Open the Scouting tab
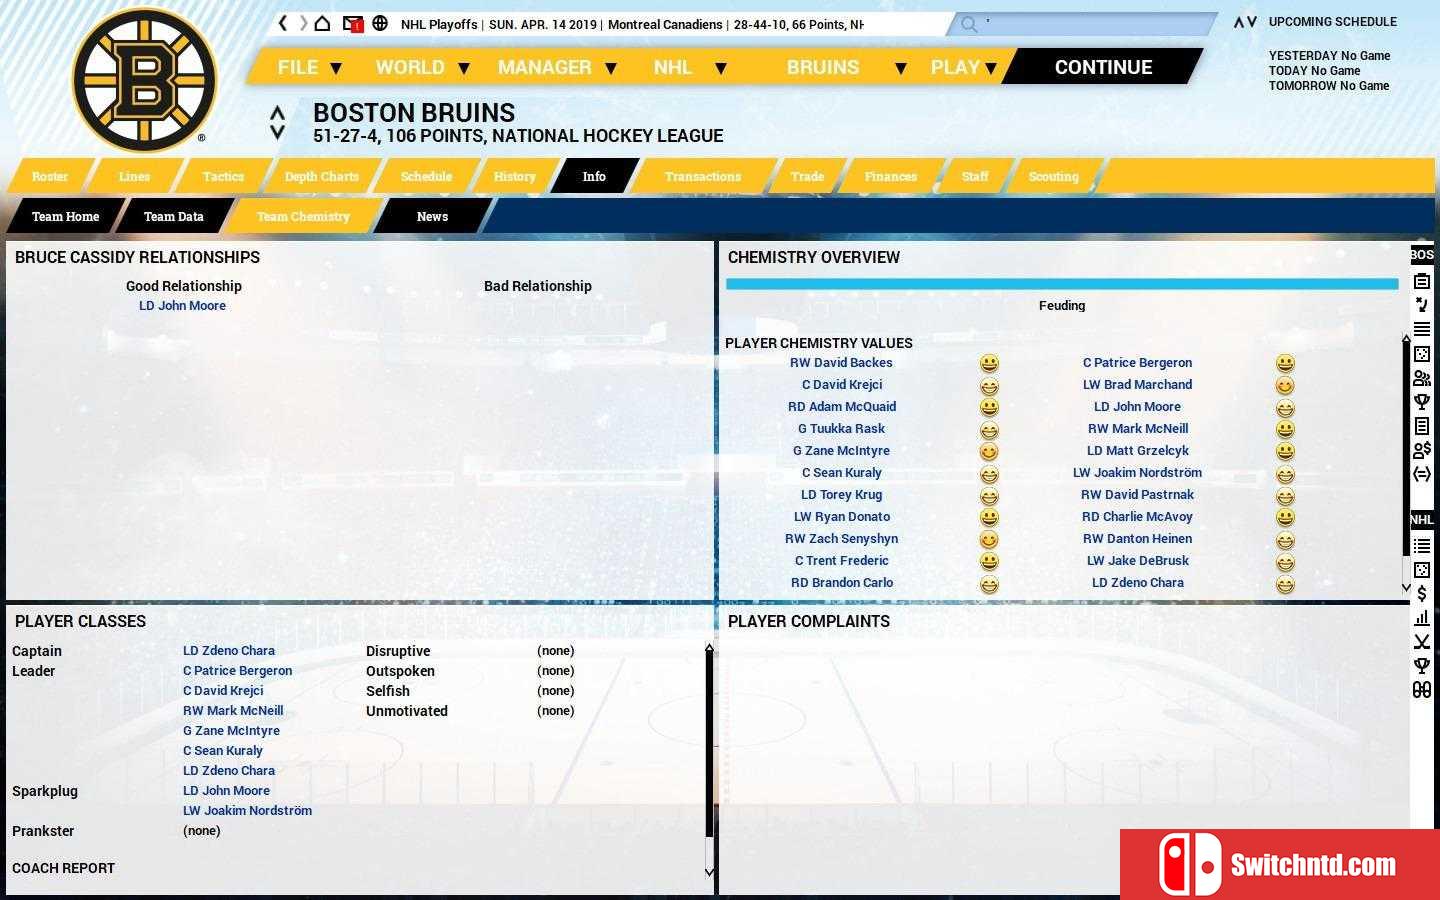Viewport: 1440px width, 900px height. click(1054, 176)
